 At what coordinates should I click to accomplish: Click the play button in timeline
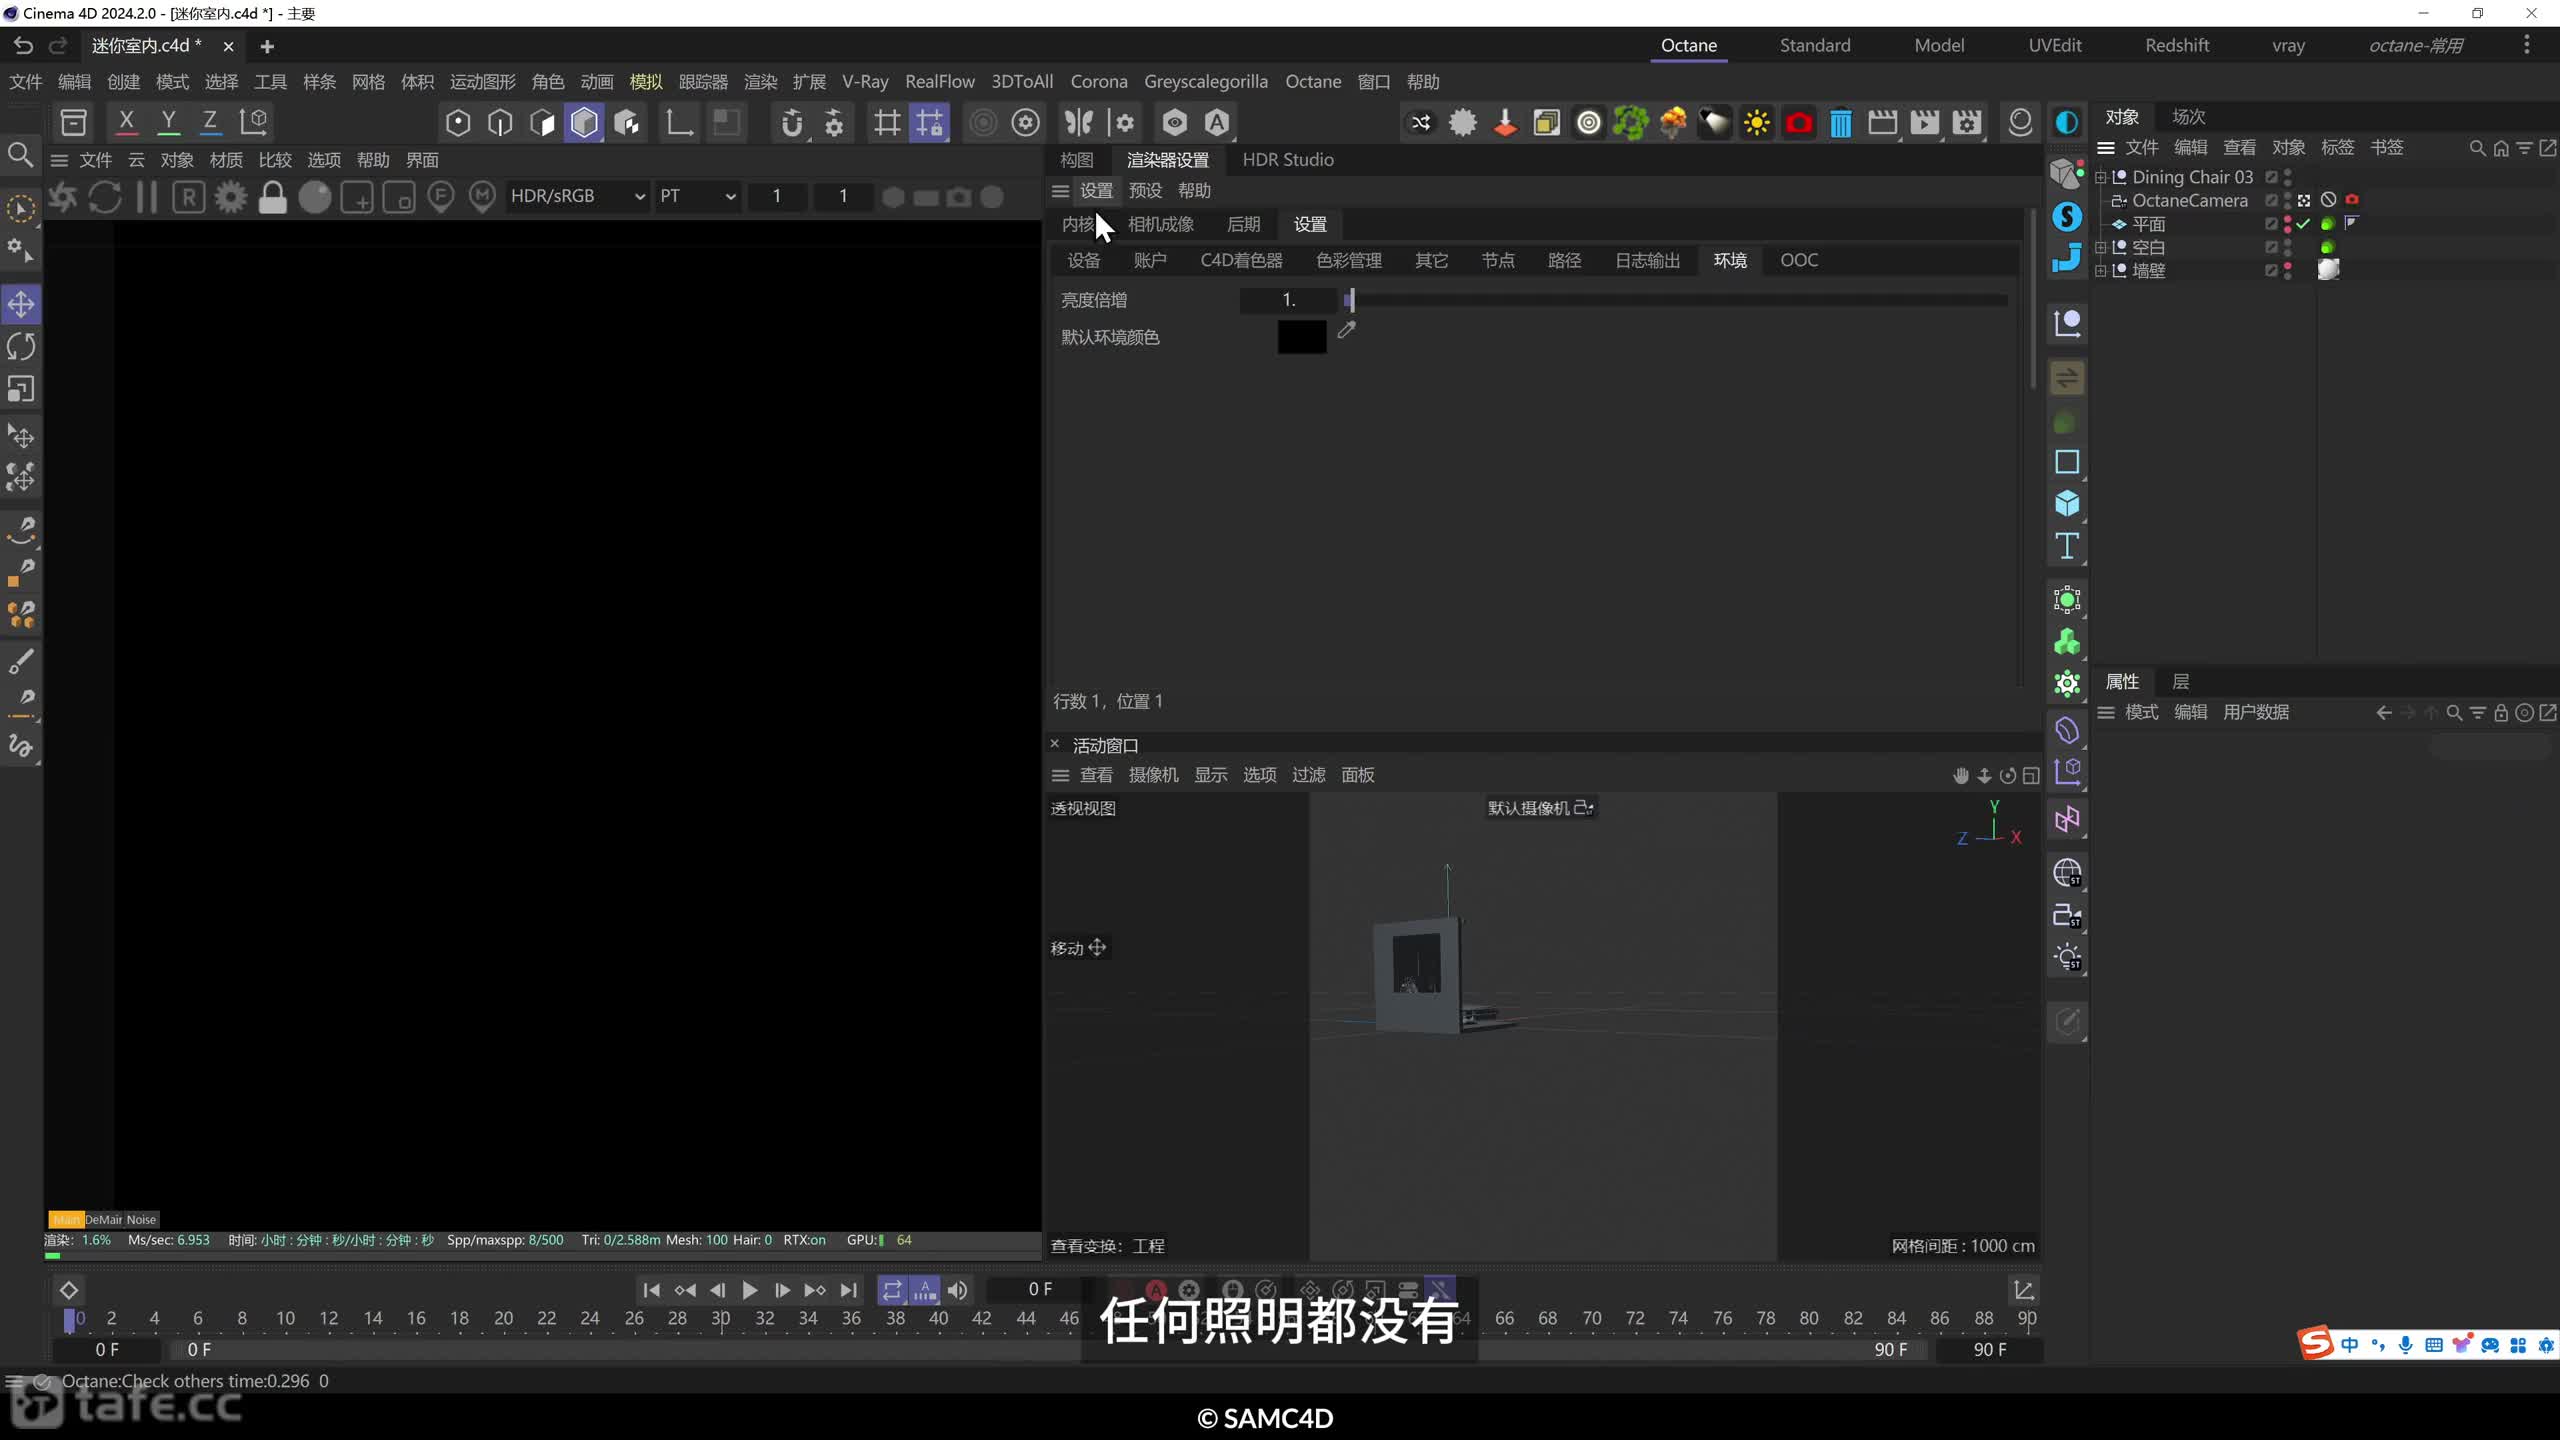pyautogui.click(x=749, y=1290)
